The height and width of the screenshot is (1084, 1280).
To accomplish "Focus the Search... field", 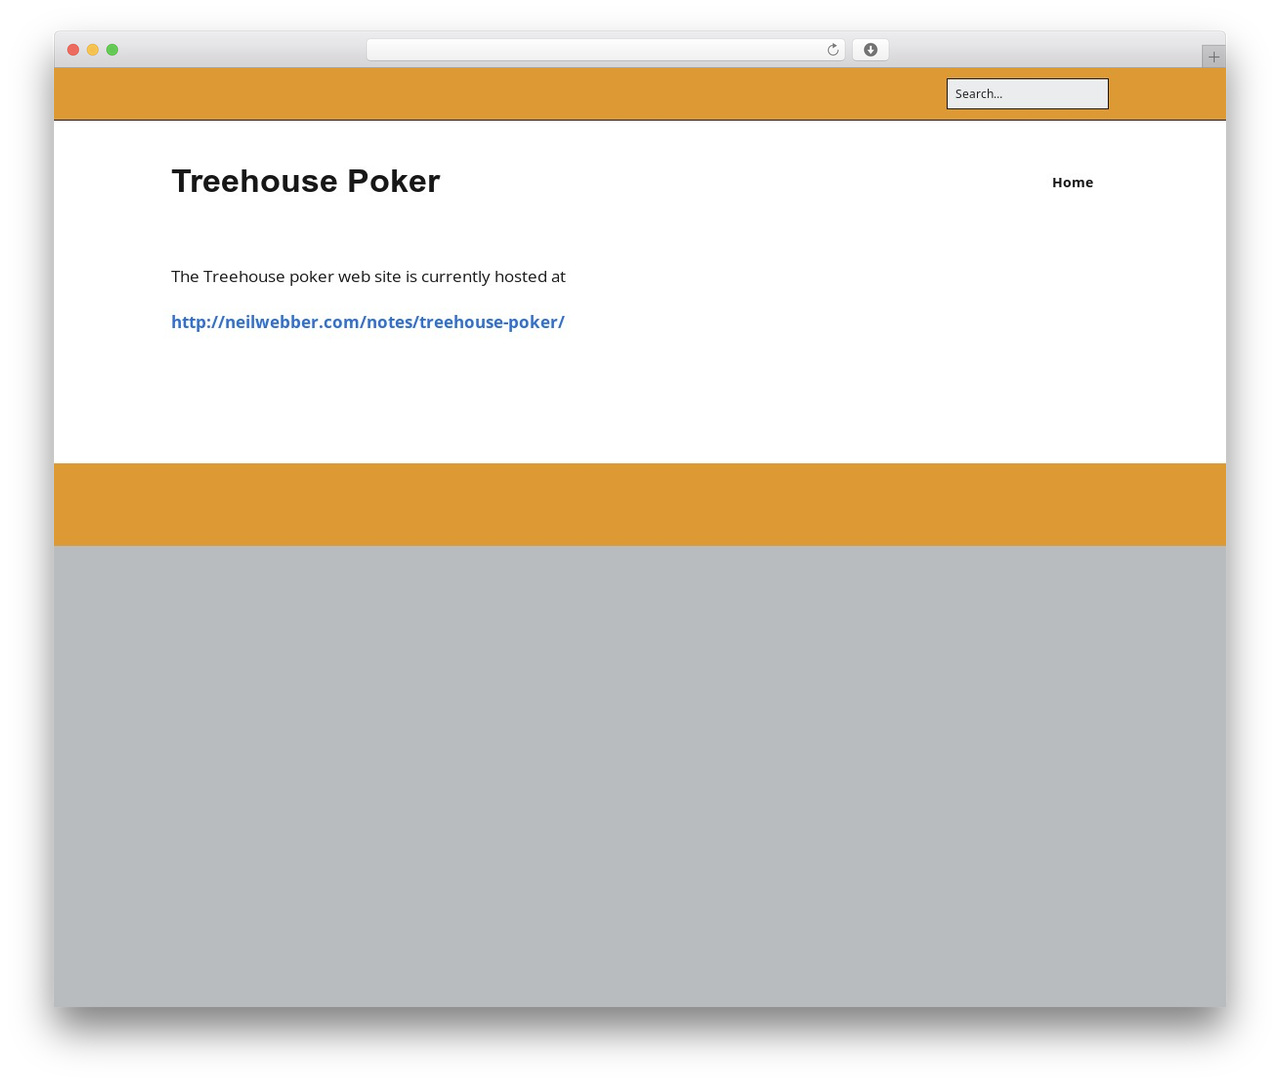I will [x=1027, y=94].
